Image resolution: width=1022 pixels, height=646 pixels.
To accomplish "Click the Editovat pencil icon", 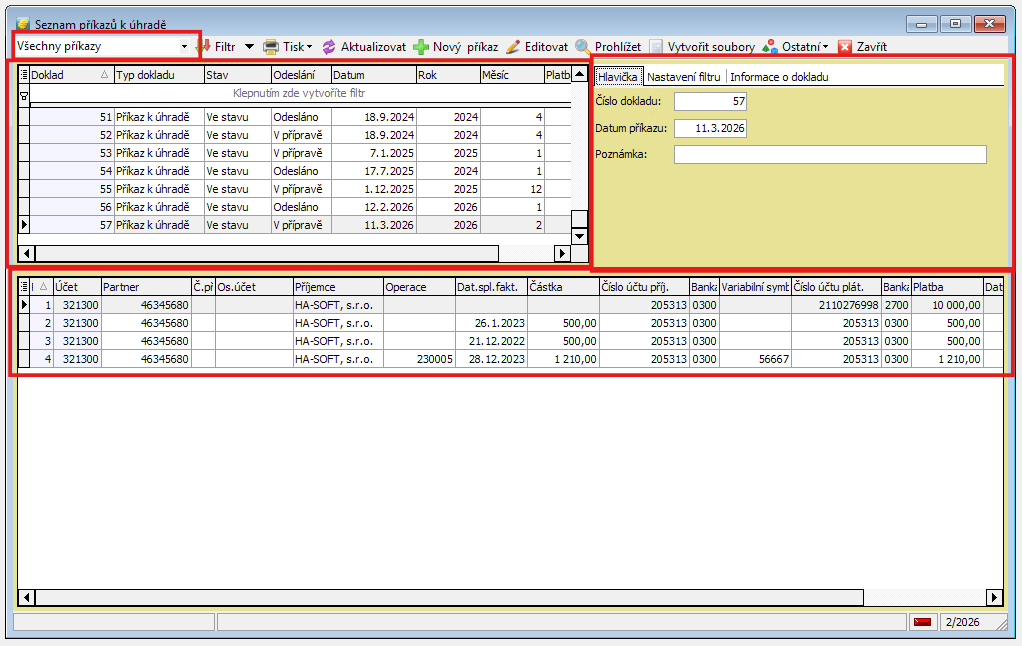I will pyautogui.click(x=513, y=47).
